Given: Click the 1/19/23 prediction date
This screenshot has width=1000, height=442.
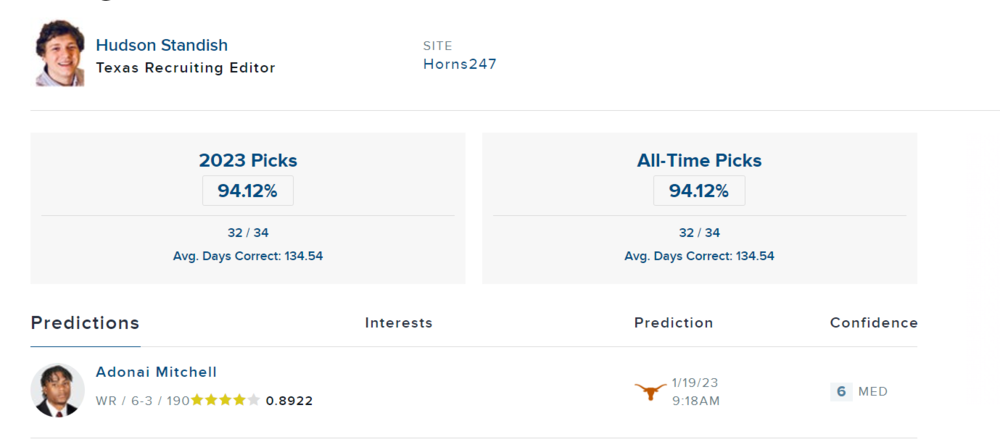Looking at the screenshot, I should point(695,382).
